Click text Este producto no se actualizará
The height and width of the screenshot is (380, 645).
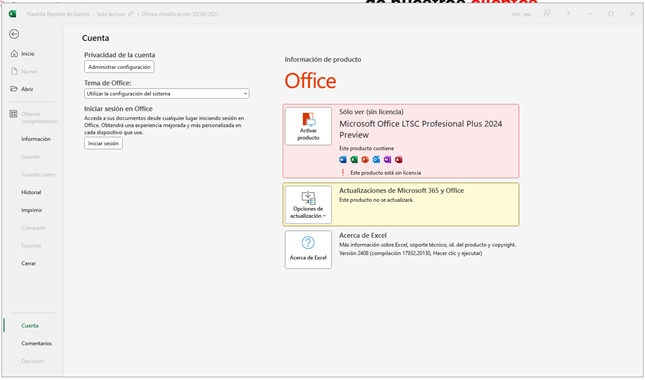(x=376, y=200)
